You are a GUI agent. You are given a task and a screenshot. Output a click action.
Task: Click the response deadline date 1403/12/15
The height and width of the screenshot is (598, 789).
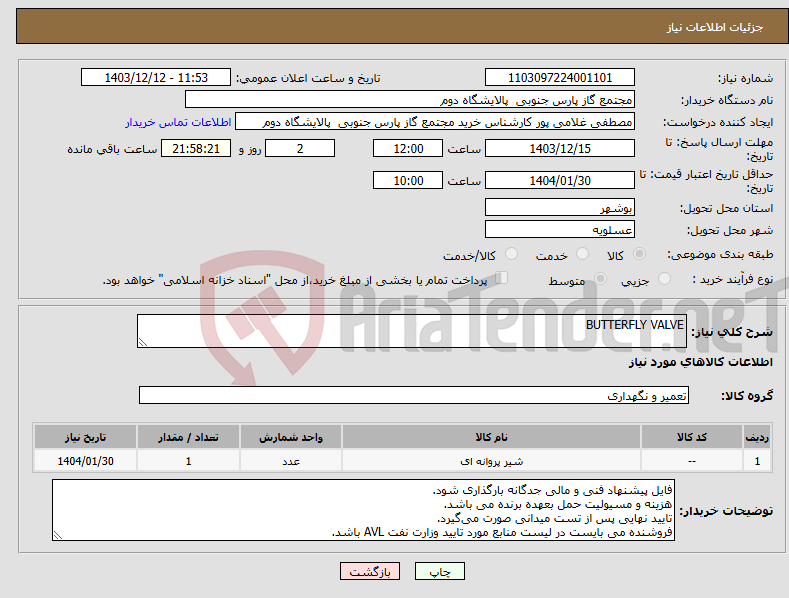click(x=560, y=148)
